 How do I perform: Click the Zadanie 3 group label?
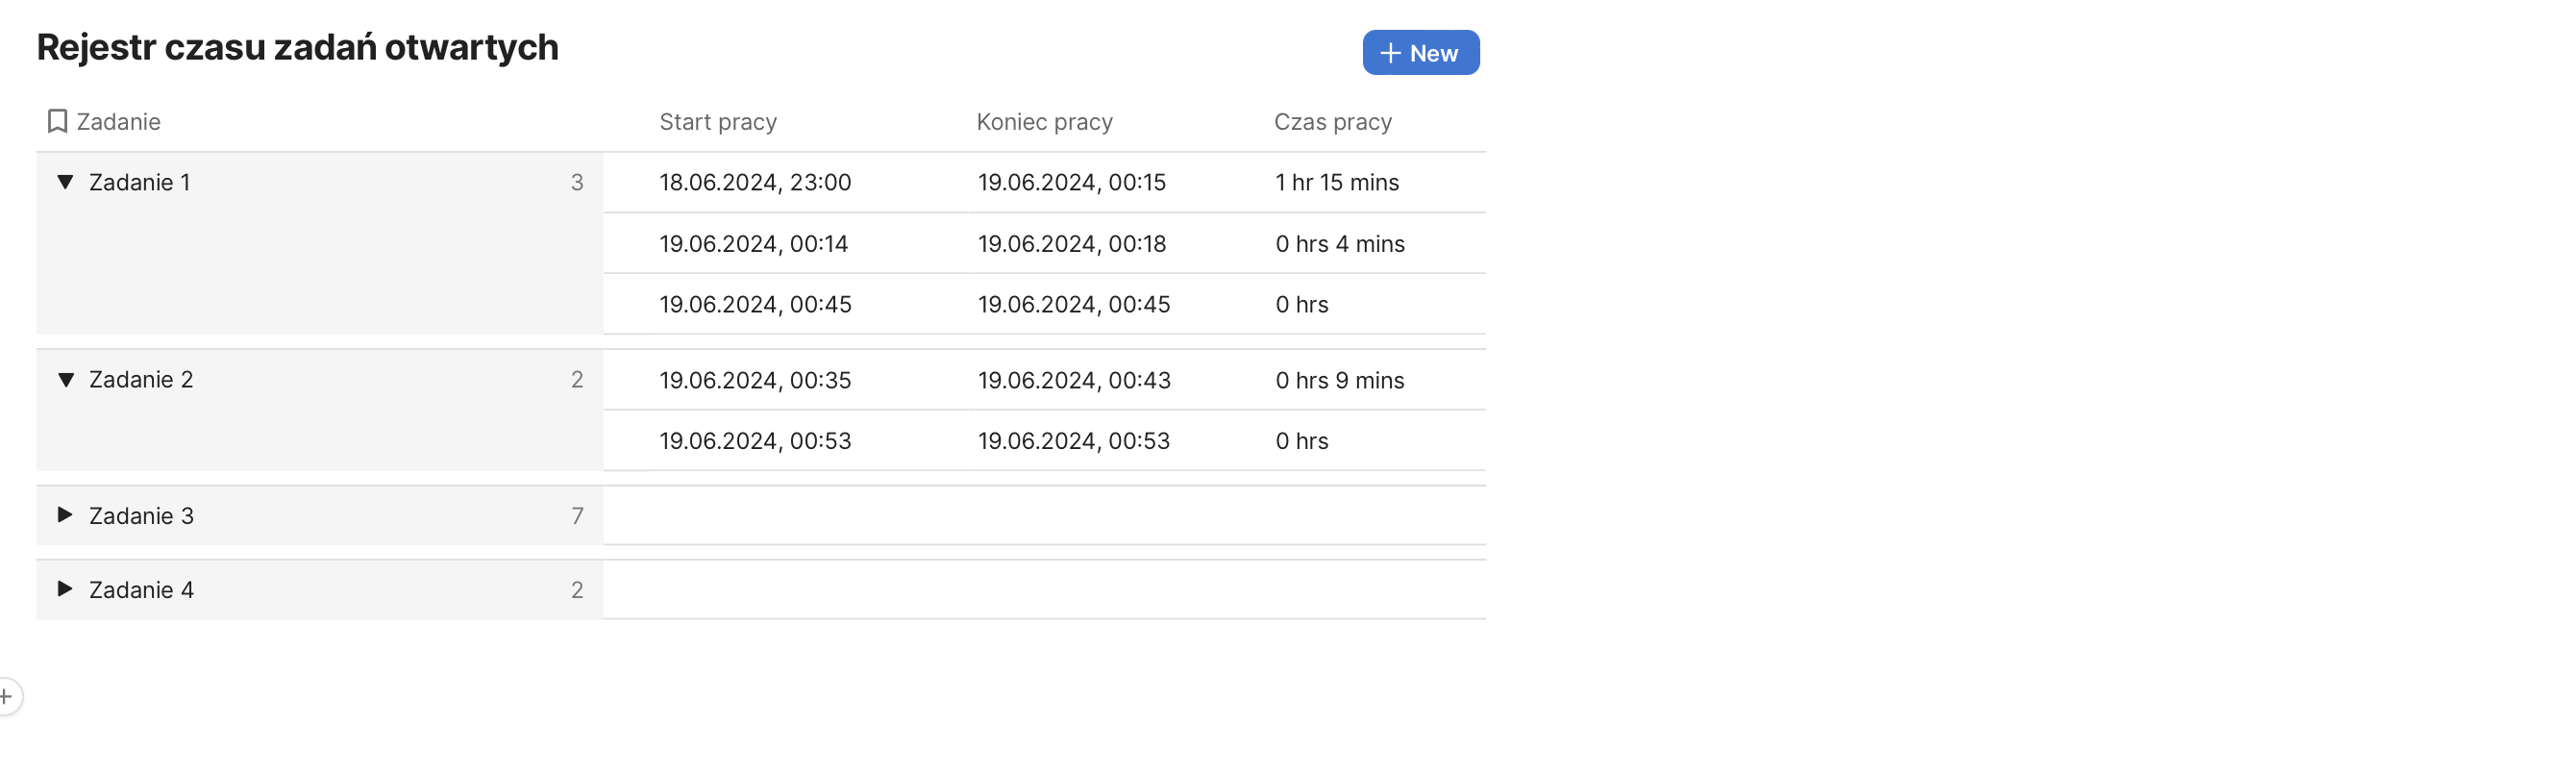click(x=141, y=516)
